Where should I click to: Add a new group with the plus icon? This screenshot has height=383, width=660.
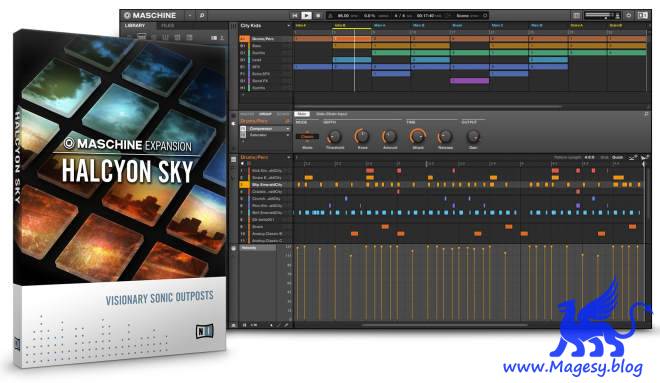pyautogui.click(x=243, y=95)
